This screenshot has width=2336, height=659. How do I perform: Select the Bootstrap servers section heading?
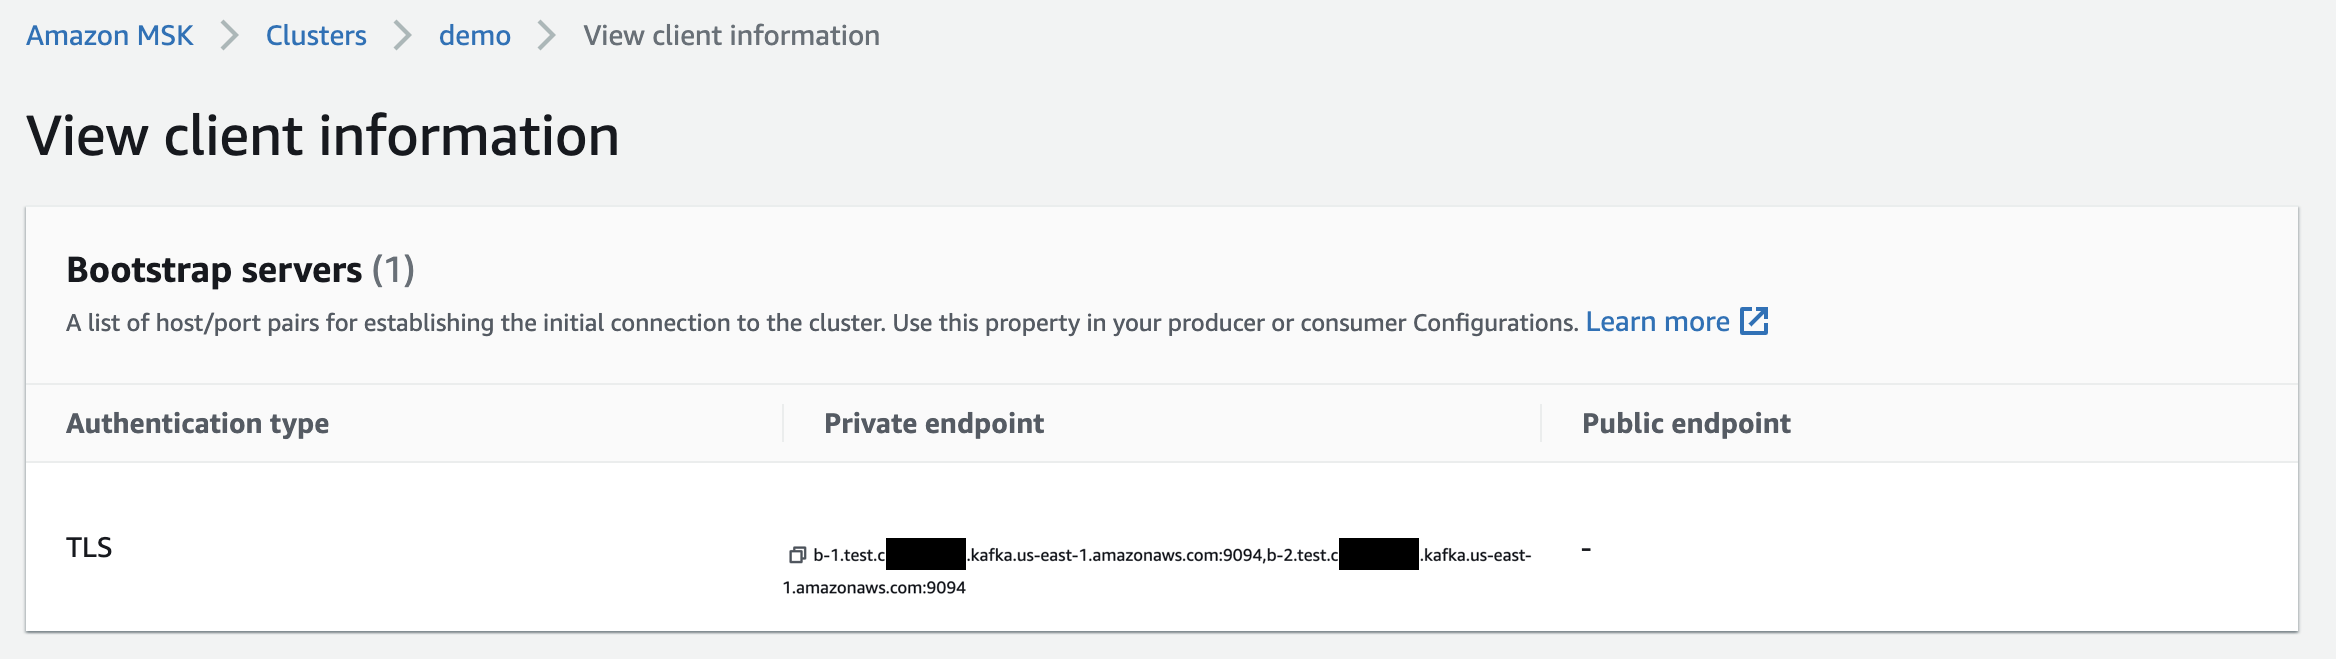pos(215,268)
